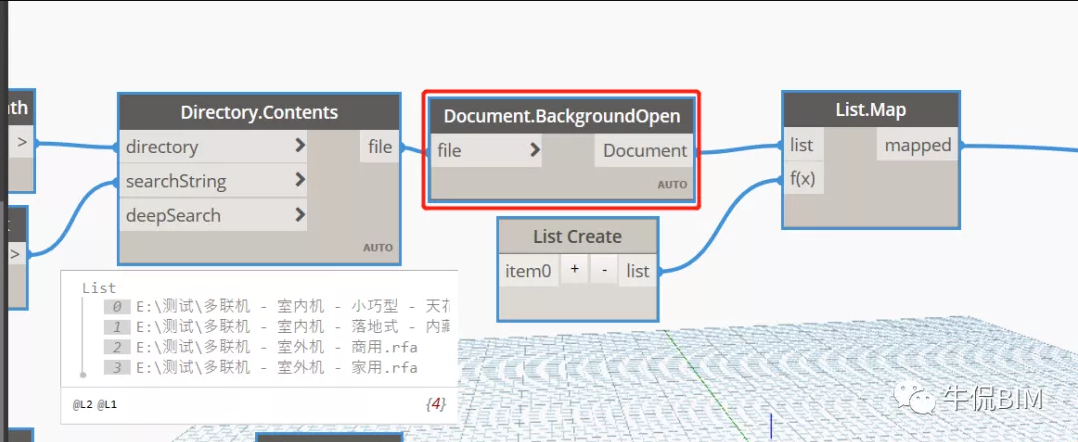
Task: Click the file output port on Directory.Contents
Action: (380, 146)
